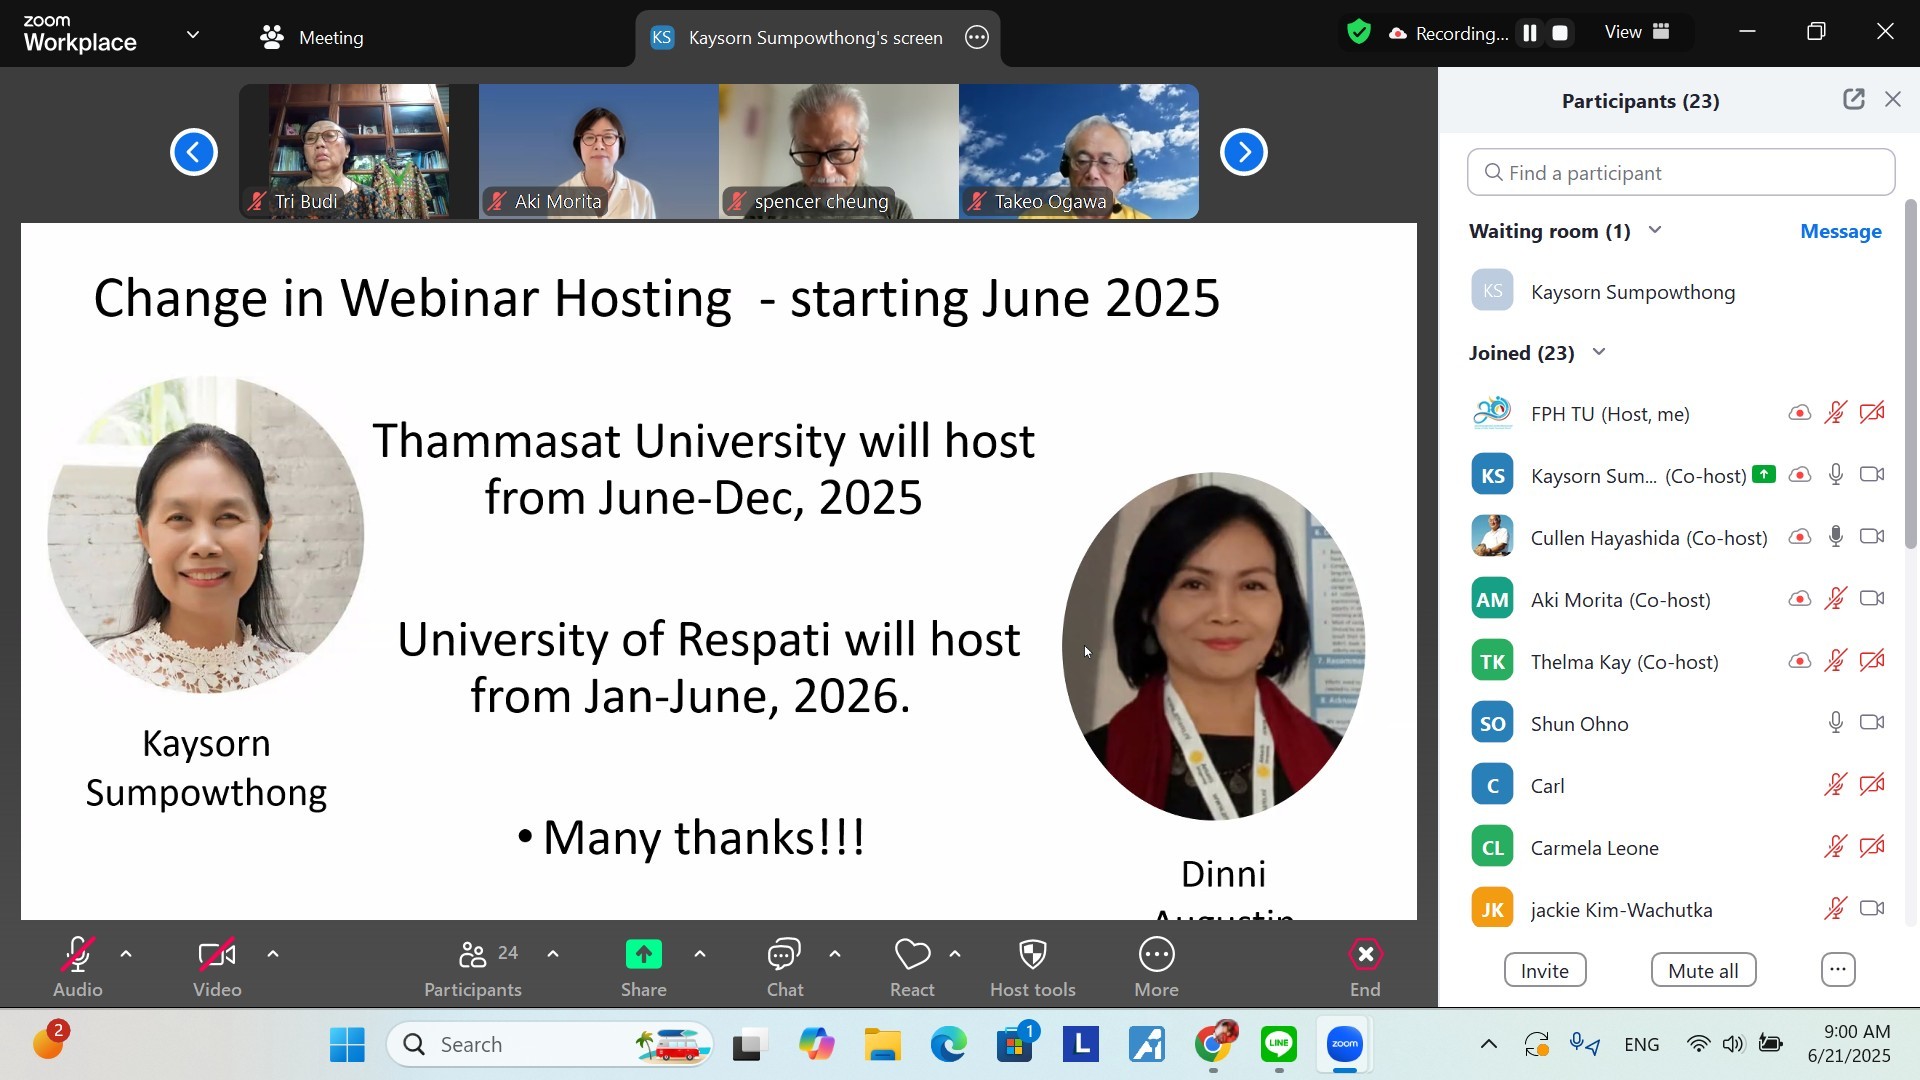Open the View layout menu
Screen dimensions: 1920x1080
click(x=1637, y=33)
